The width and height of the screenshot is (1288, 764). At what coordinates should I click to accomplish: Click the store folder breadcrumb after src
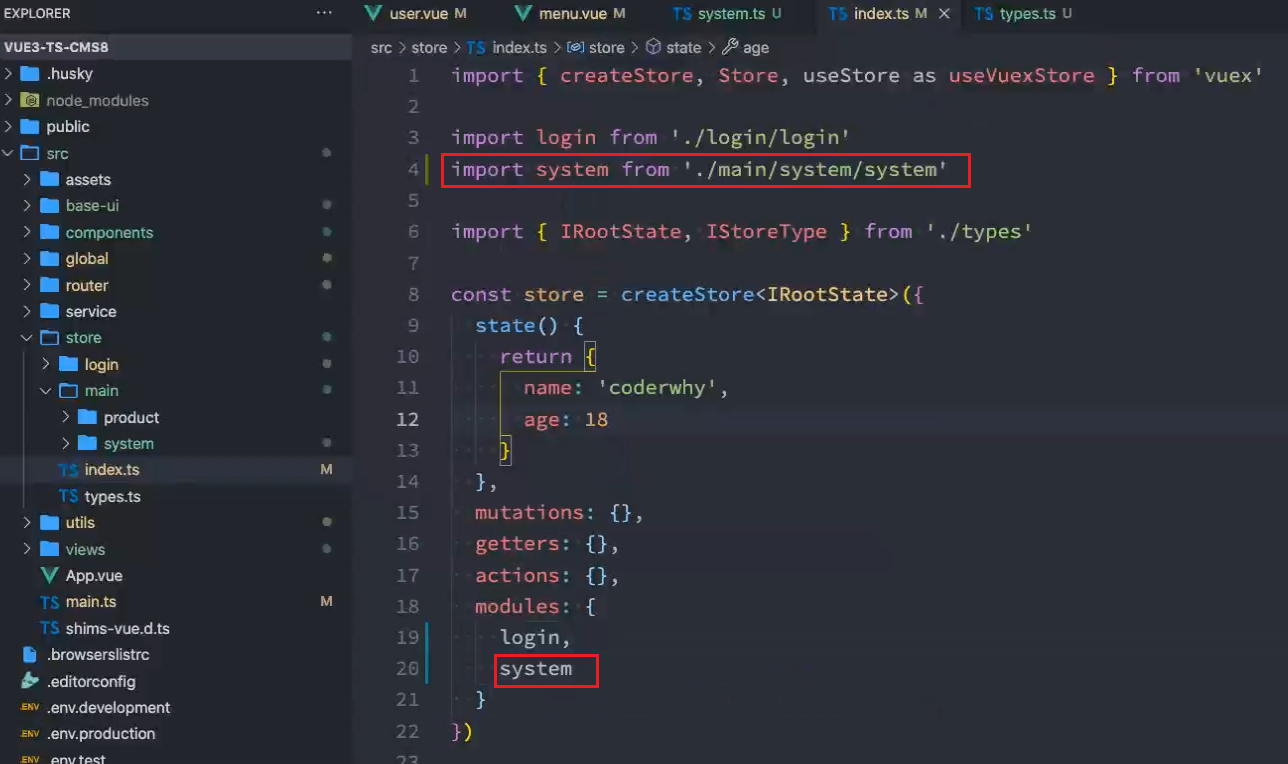pos(429,48)
